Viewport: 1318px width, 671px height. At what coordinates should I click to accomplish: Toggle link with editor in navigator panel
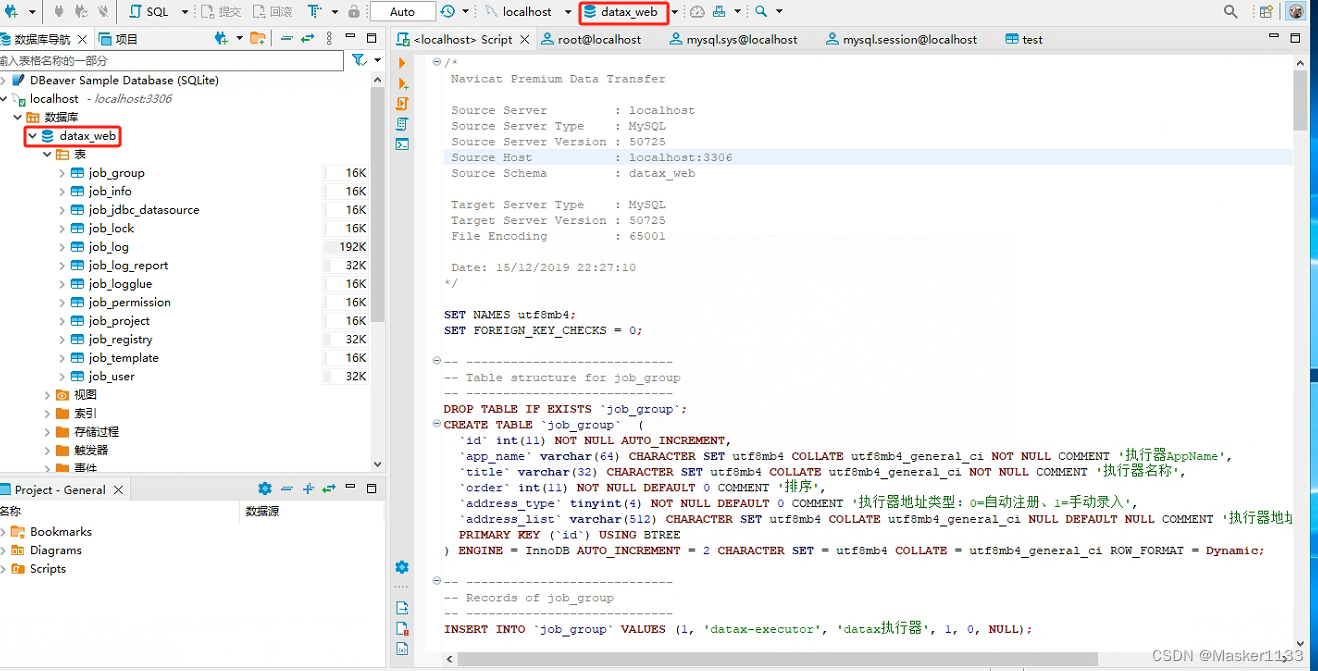pos(307,38)
